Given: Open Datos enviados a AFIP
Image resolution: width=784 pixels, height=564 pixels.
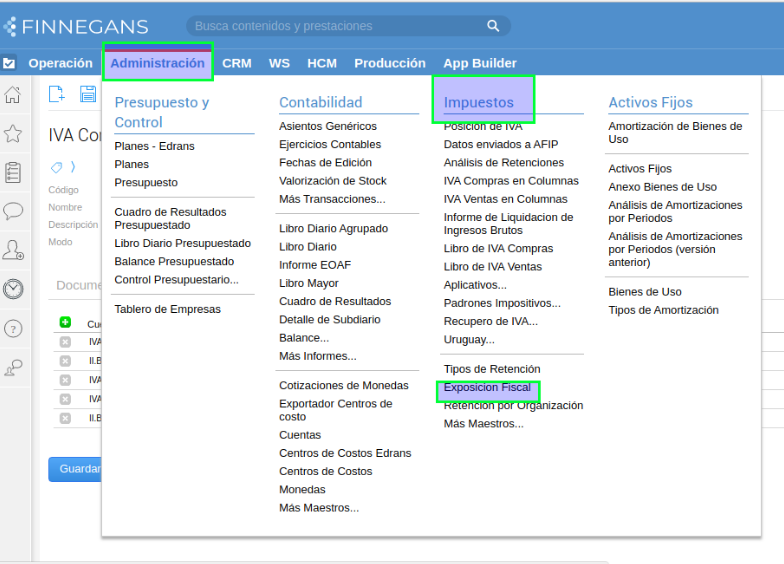Looking at the screenshot, I should 500,144.
